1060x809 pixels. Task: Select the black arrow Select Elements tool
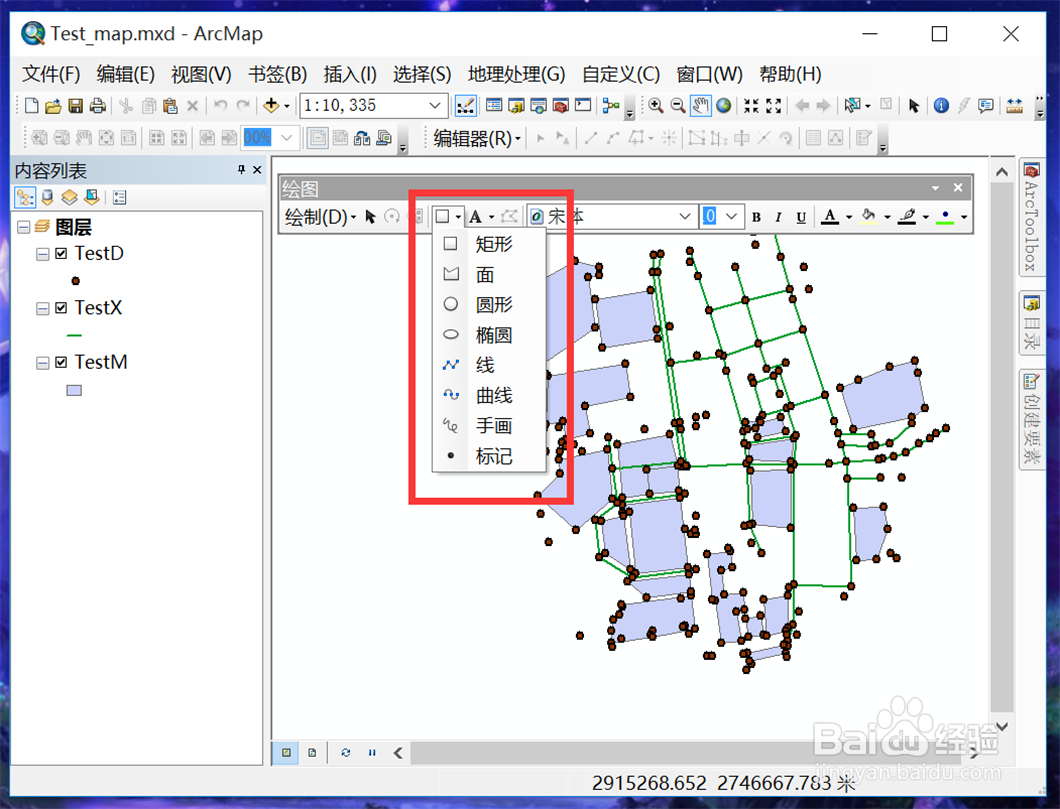pos(914,105)
